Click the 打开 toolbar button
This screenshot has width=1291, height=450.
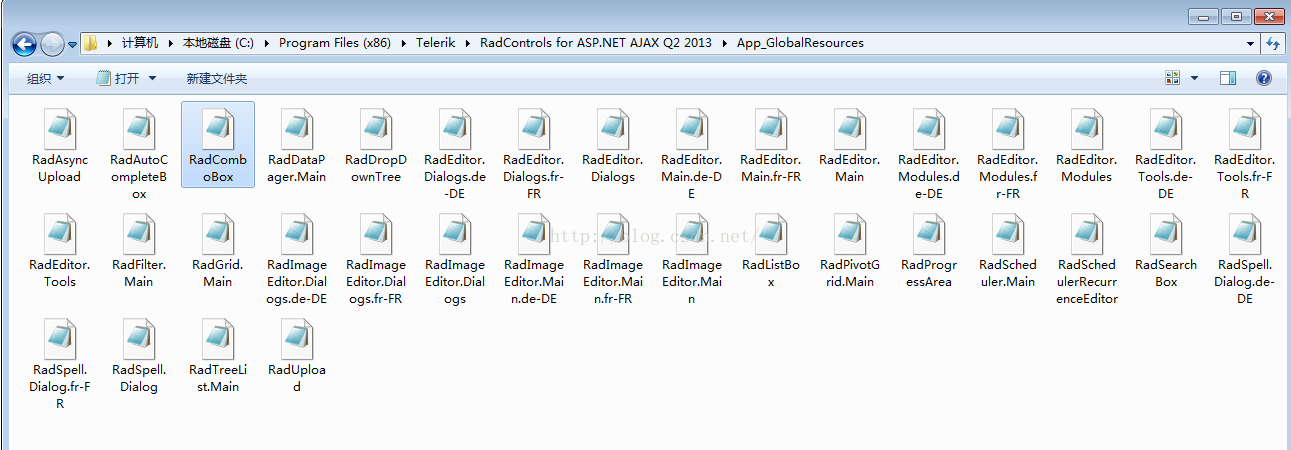point(118,78)
